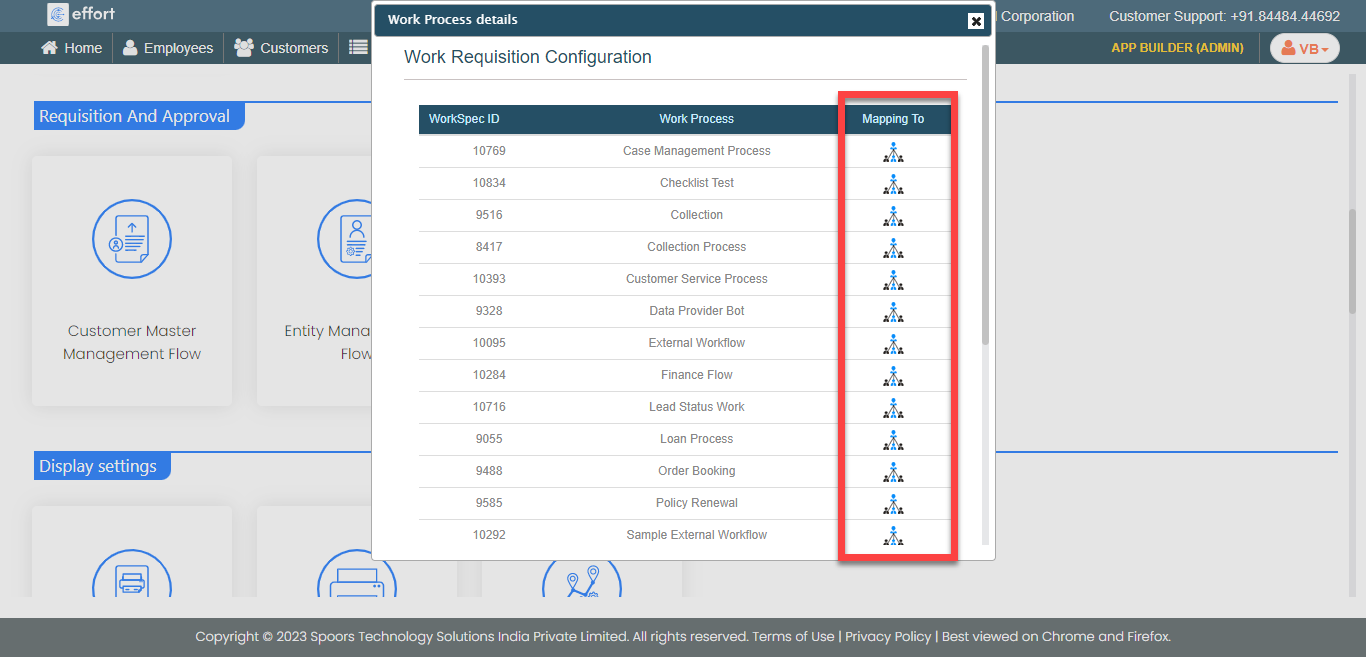Click mapping icon for Checklist Test row
The height and width of the screenshot is (657, 1366).
point(893,184)
